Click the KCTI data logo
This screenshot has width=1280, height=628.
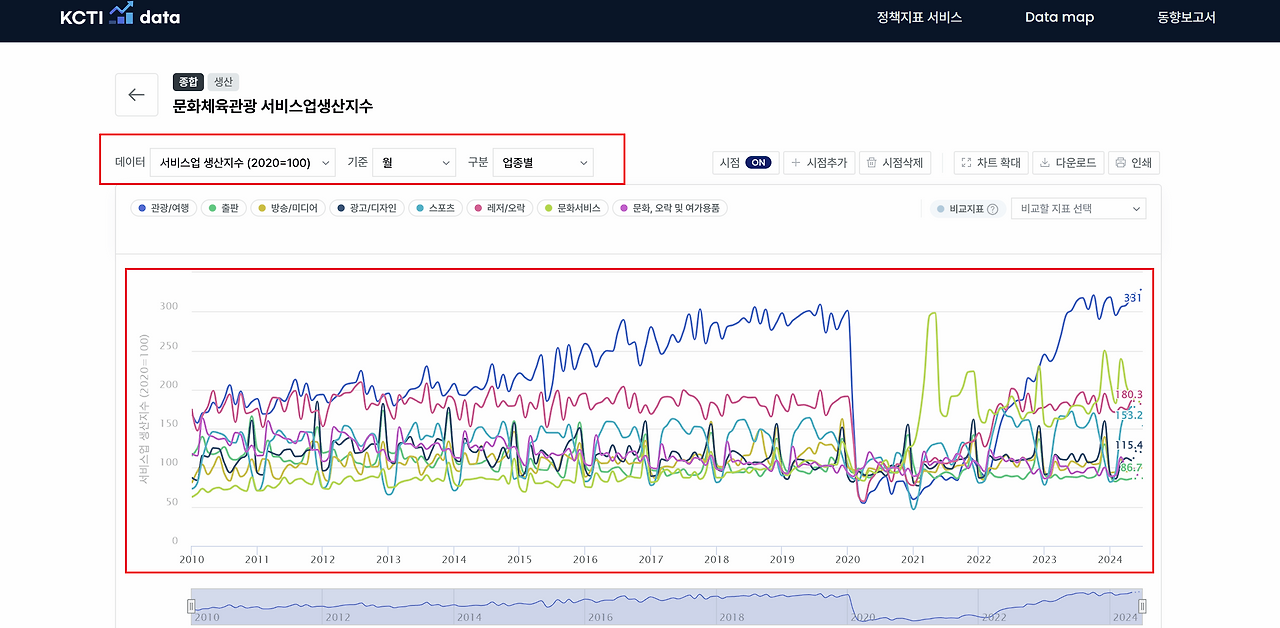click(120, 17)
